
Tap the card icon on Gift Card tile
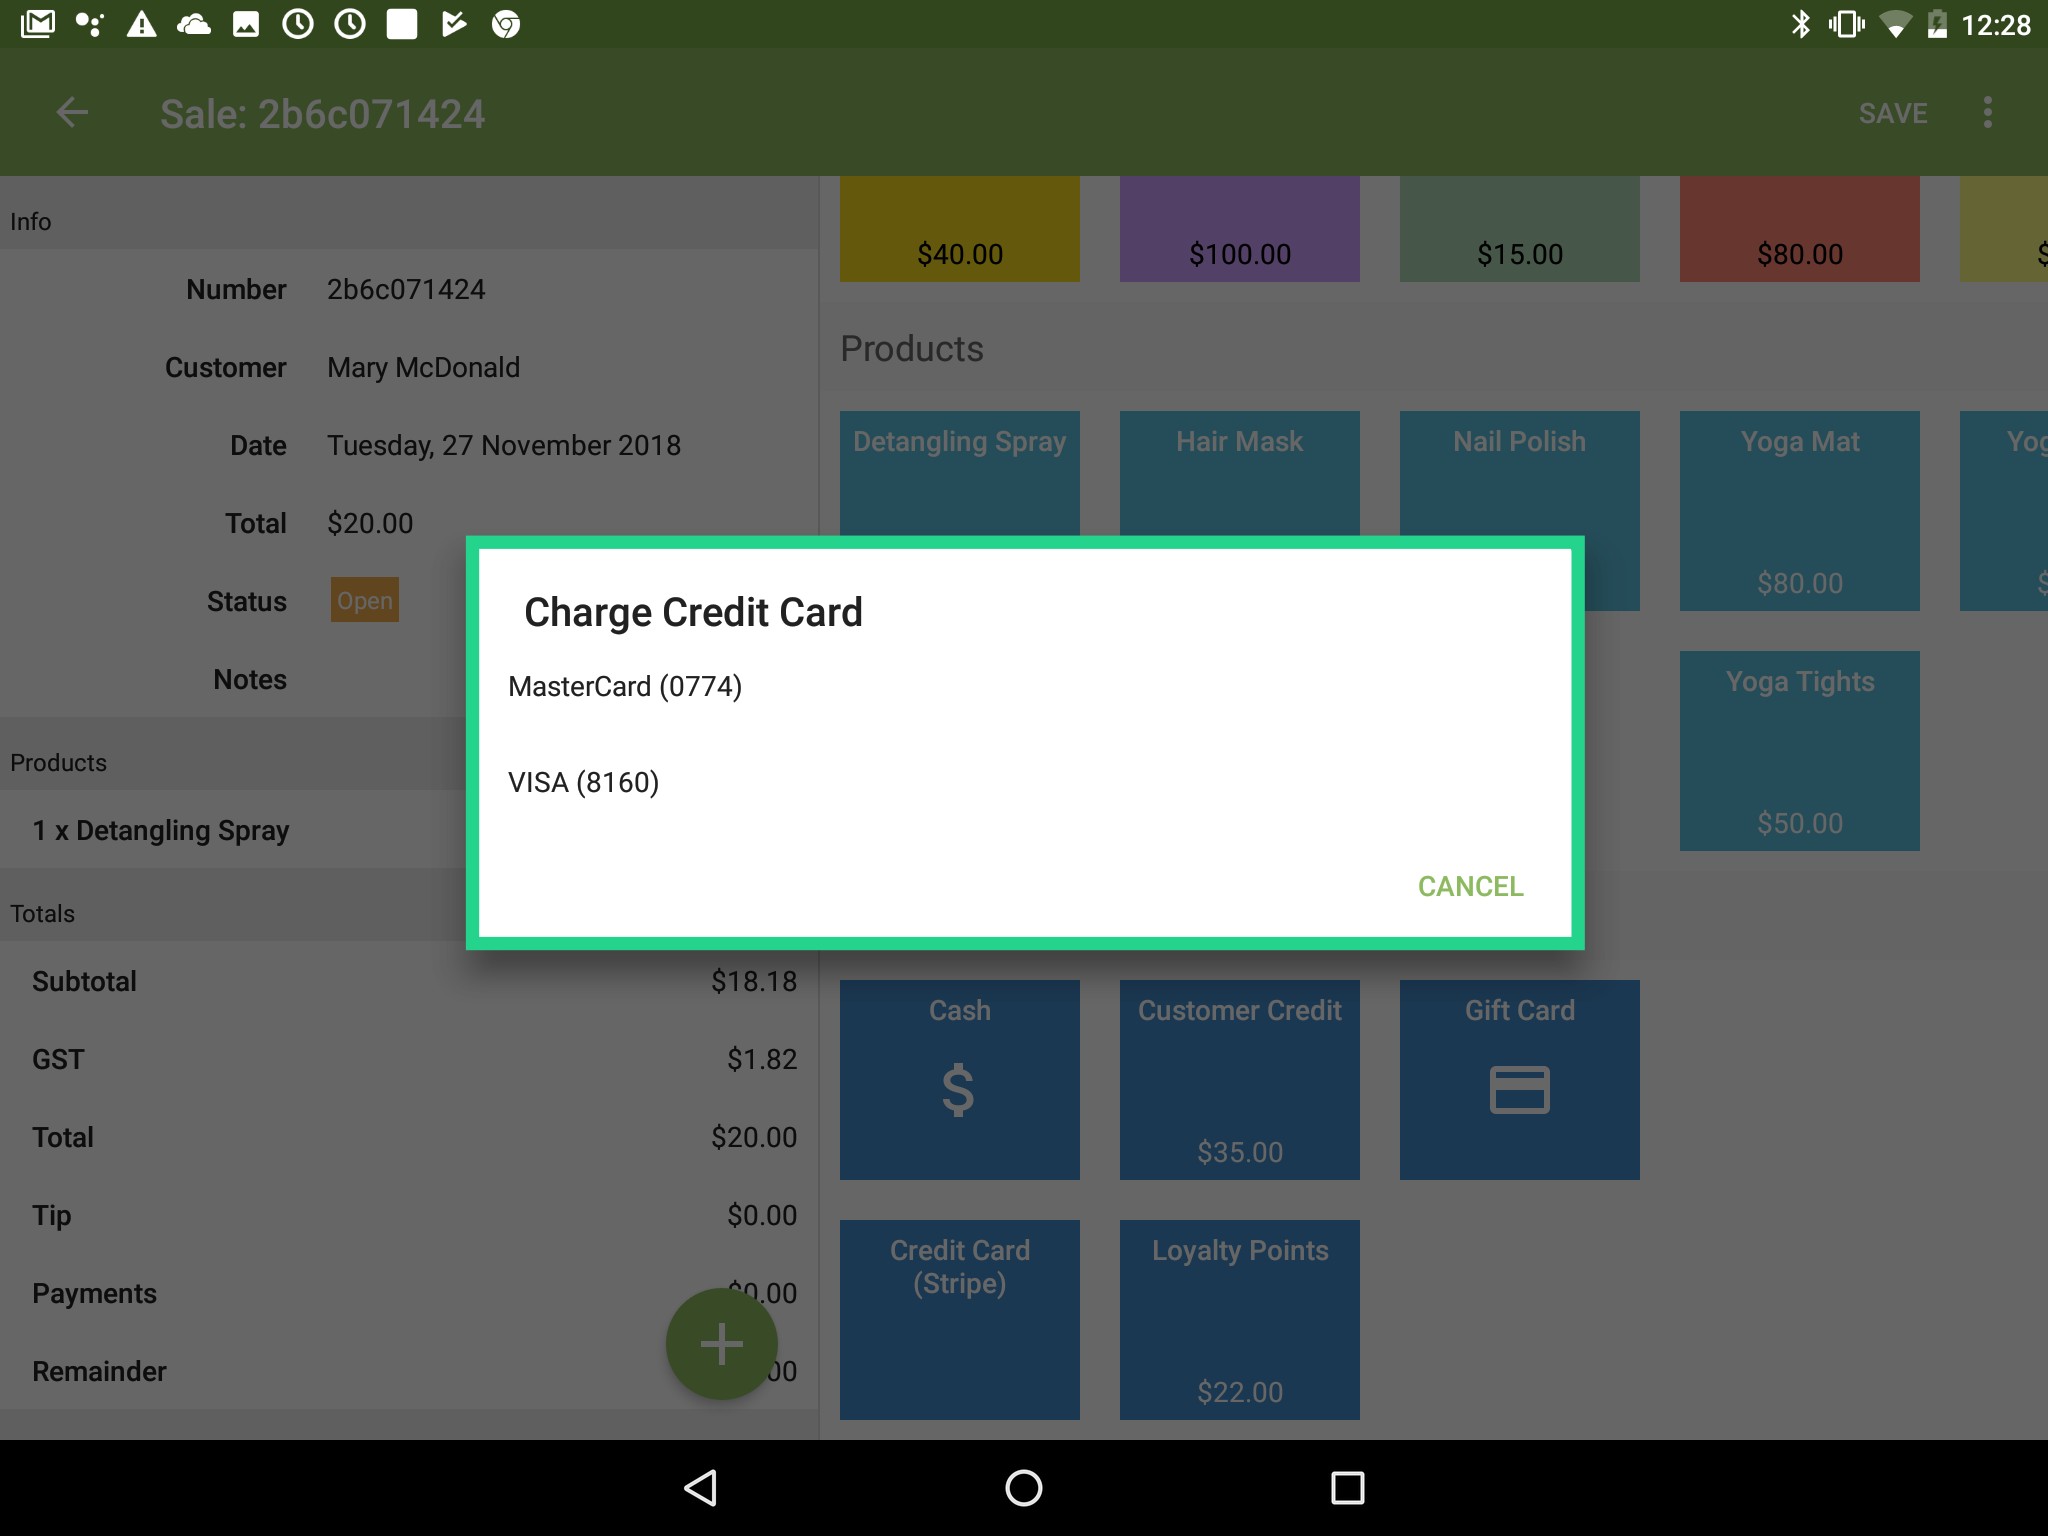coord(1519,1089)
